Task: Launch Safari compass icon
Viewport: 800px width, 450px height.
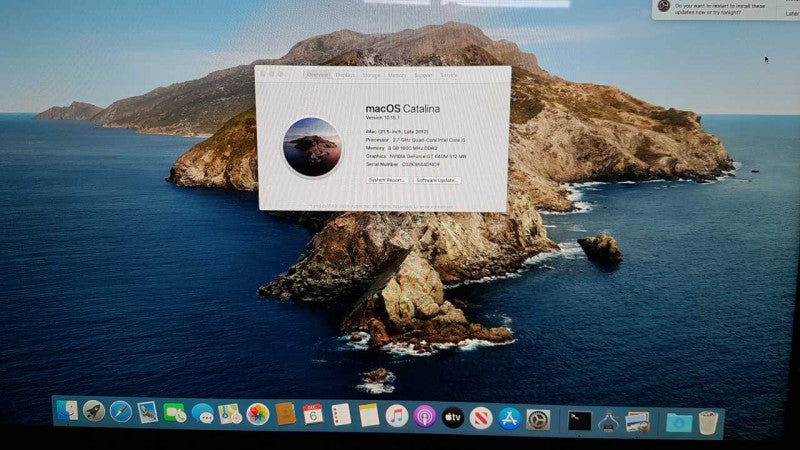Action: click(121, 412)
